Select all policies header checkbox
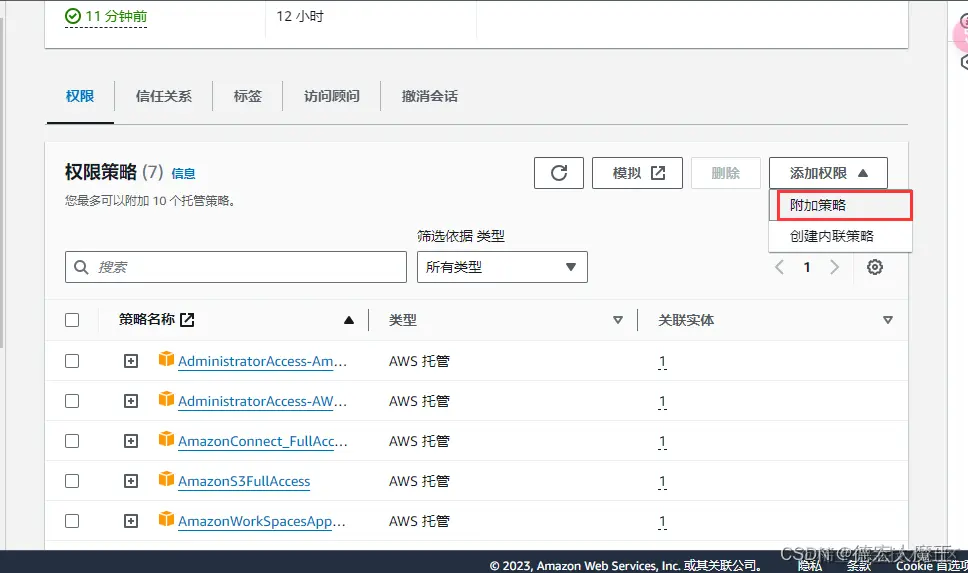 click(x=72, y=320)
